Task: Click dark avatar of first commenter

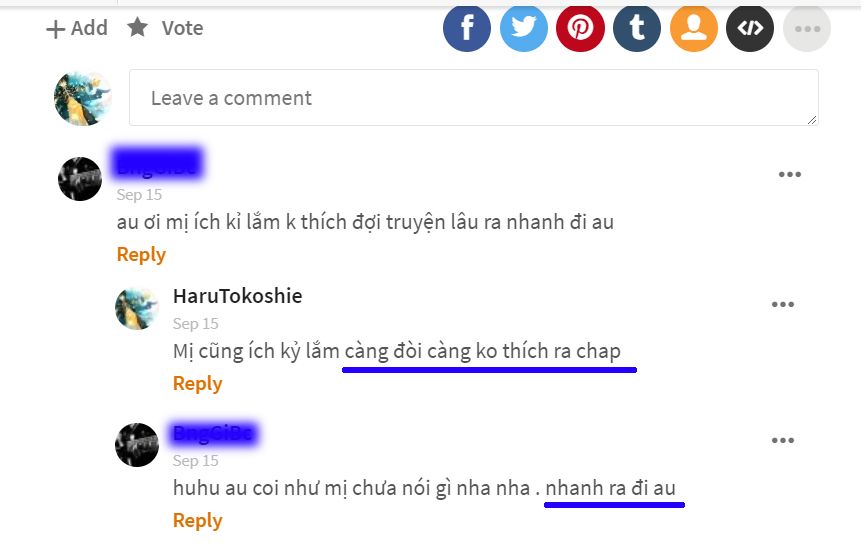Action: tap(80, 178)
